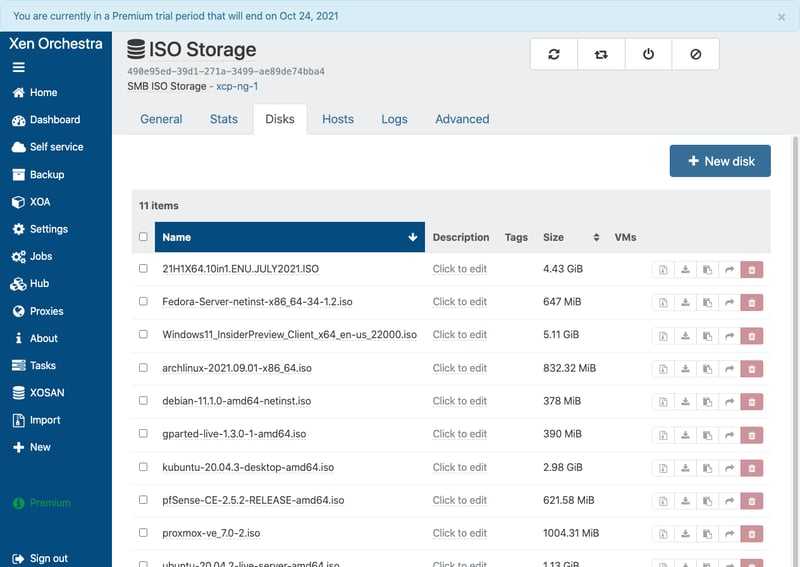Tick the select-all checkbox in table header
This screenshot has height=567, width=800.
coord(143,237)
